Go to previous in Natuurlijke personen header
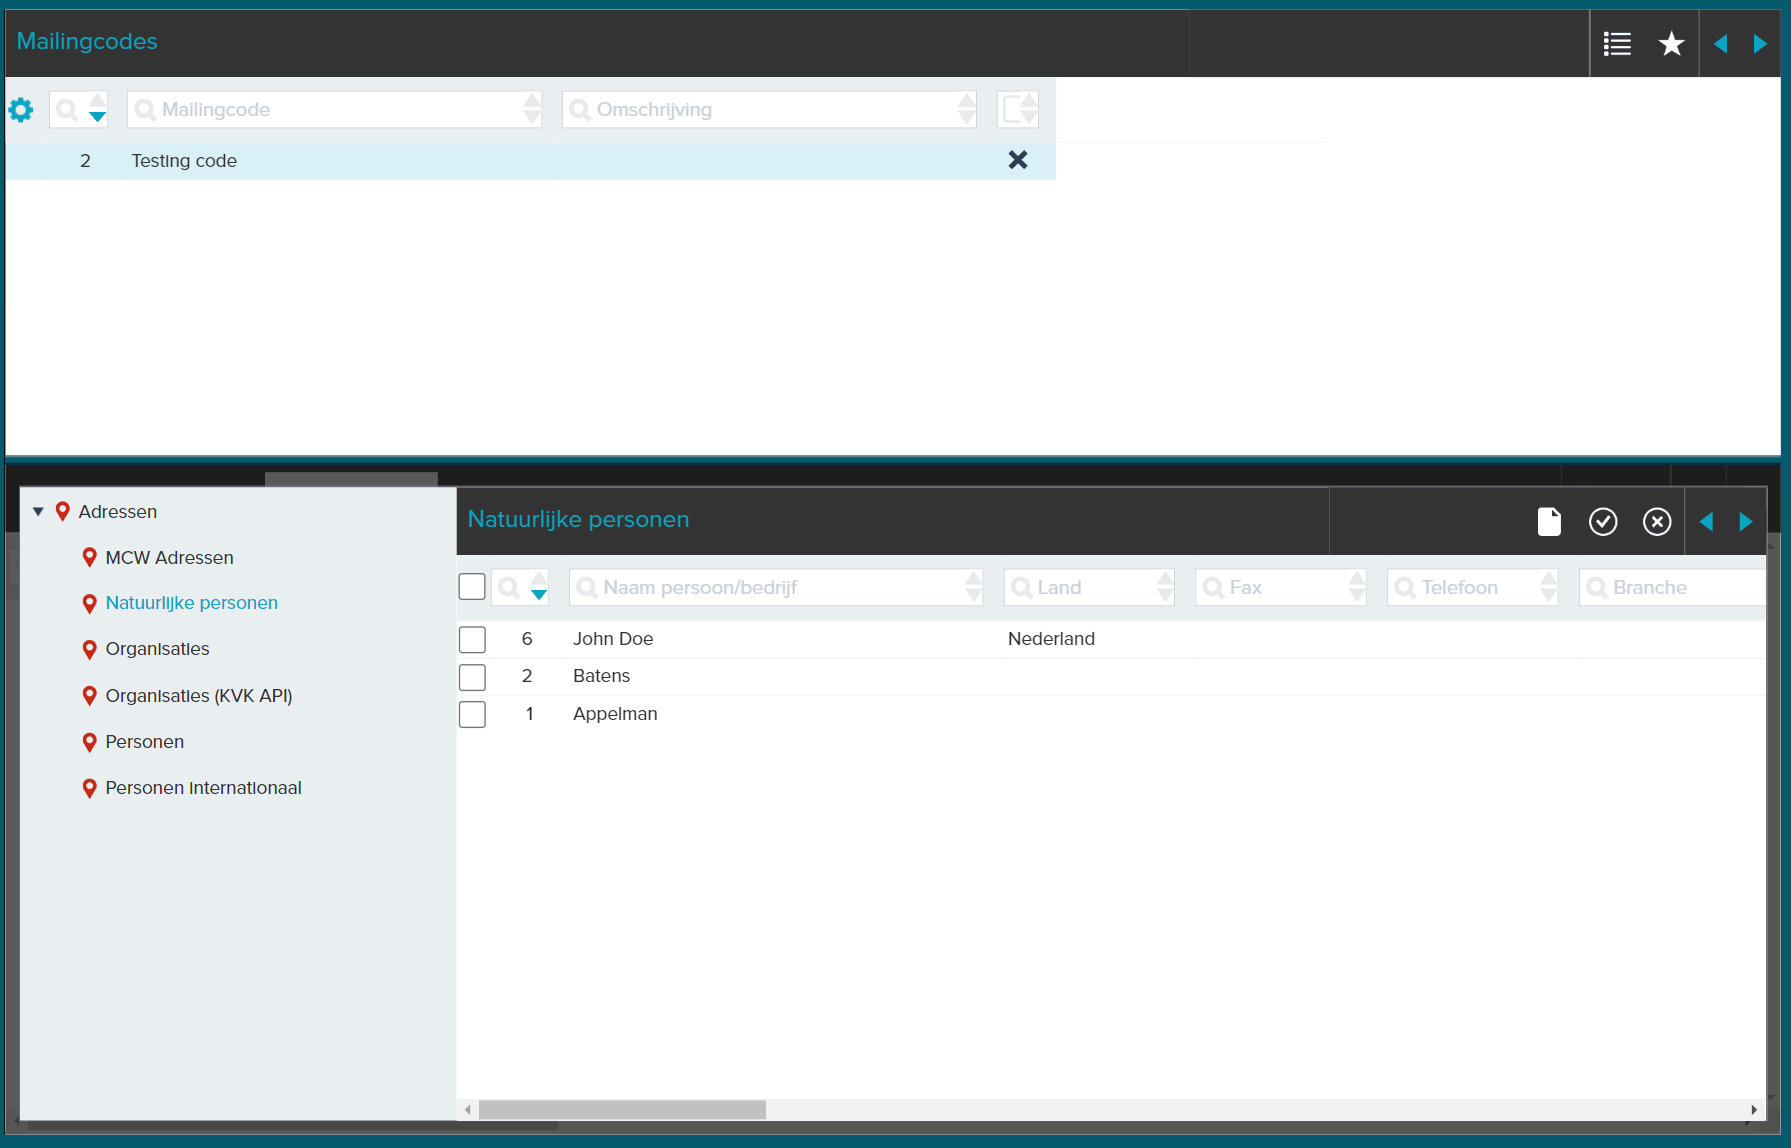1791x1148 pixels. (x=1707, y=521)
